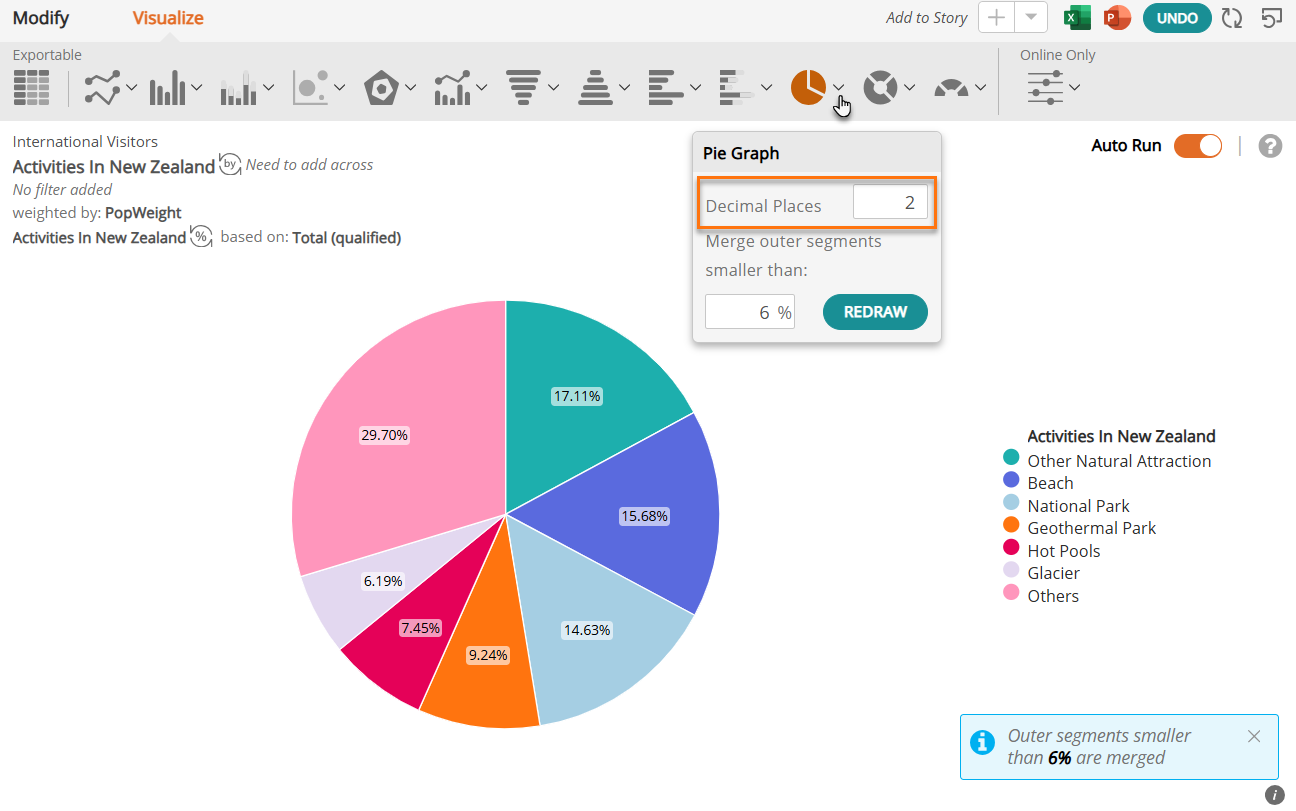Click the merge threshold percent field
Image resolution: width=1296 pixels, height=811 pixels.
coord(750,312)
